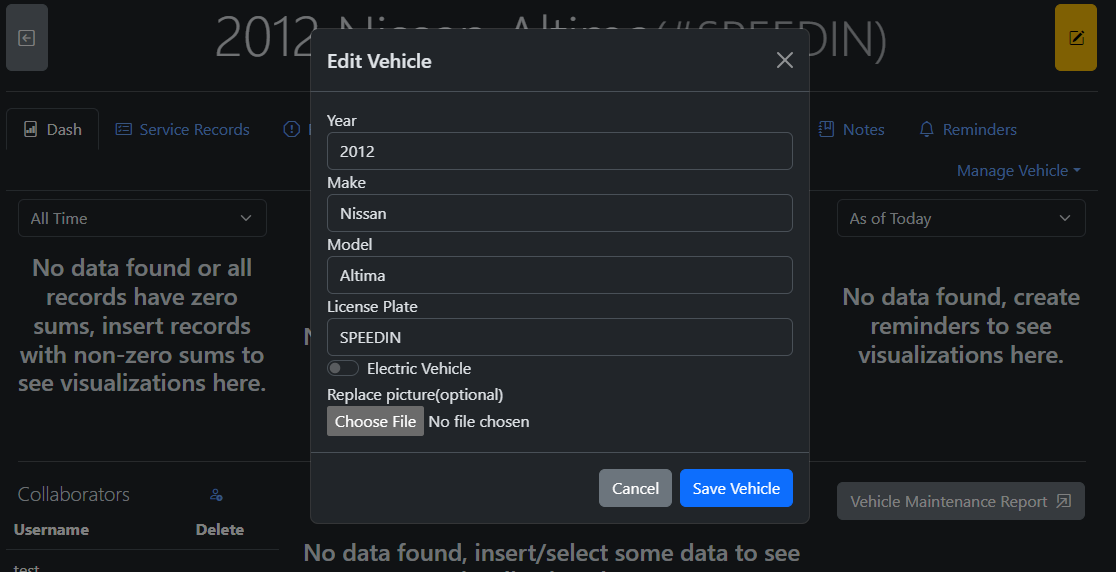Open the Reminders tab
The height and width of the screenshot is (572, 1116).
coord(979,129)
